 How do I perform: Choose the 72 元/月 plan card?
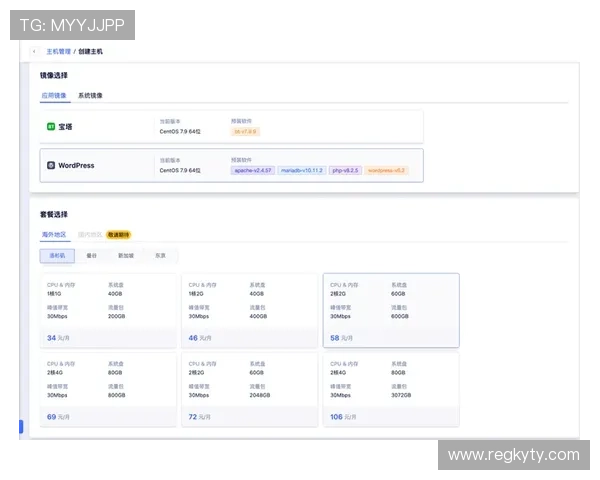pos(250,389)
